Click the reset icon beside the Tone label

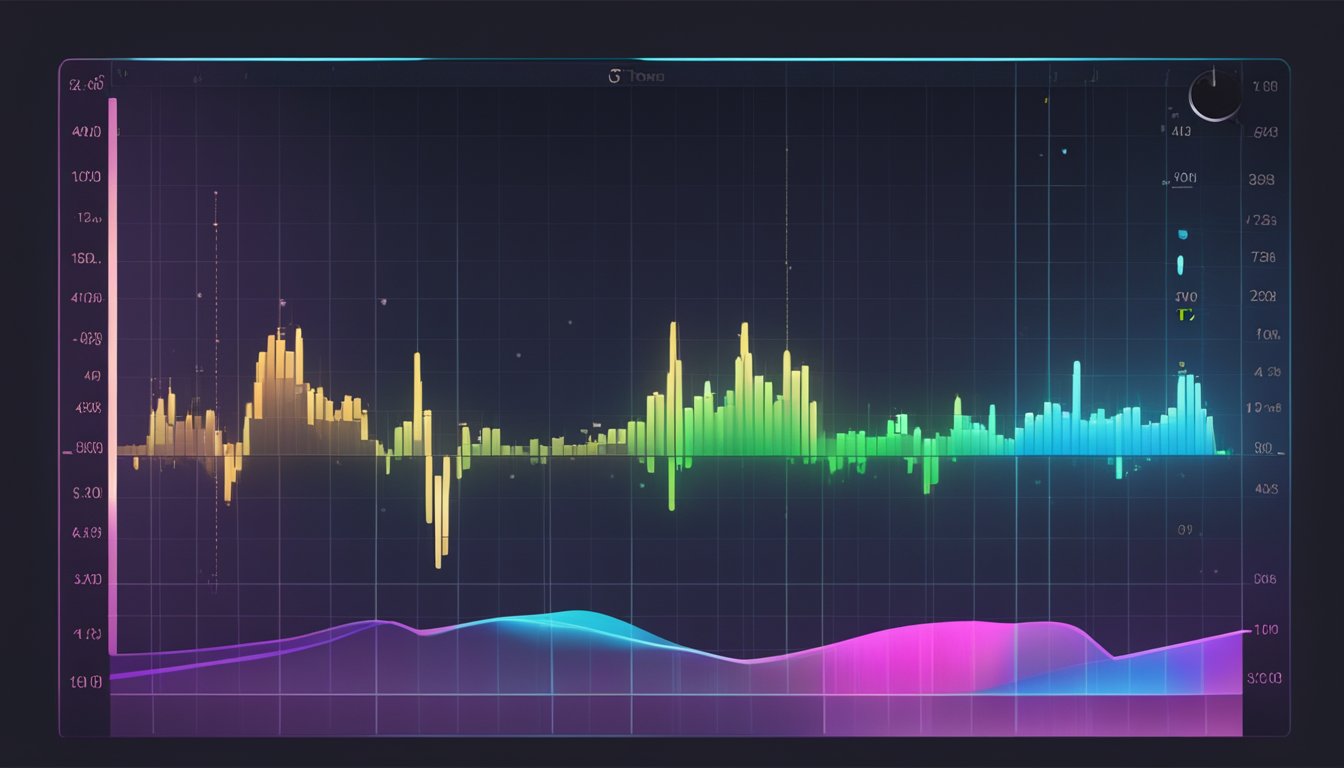(x=617, y=75)
